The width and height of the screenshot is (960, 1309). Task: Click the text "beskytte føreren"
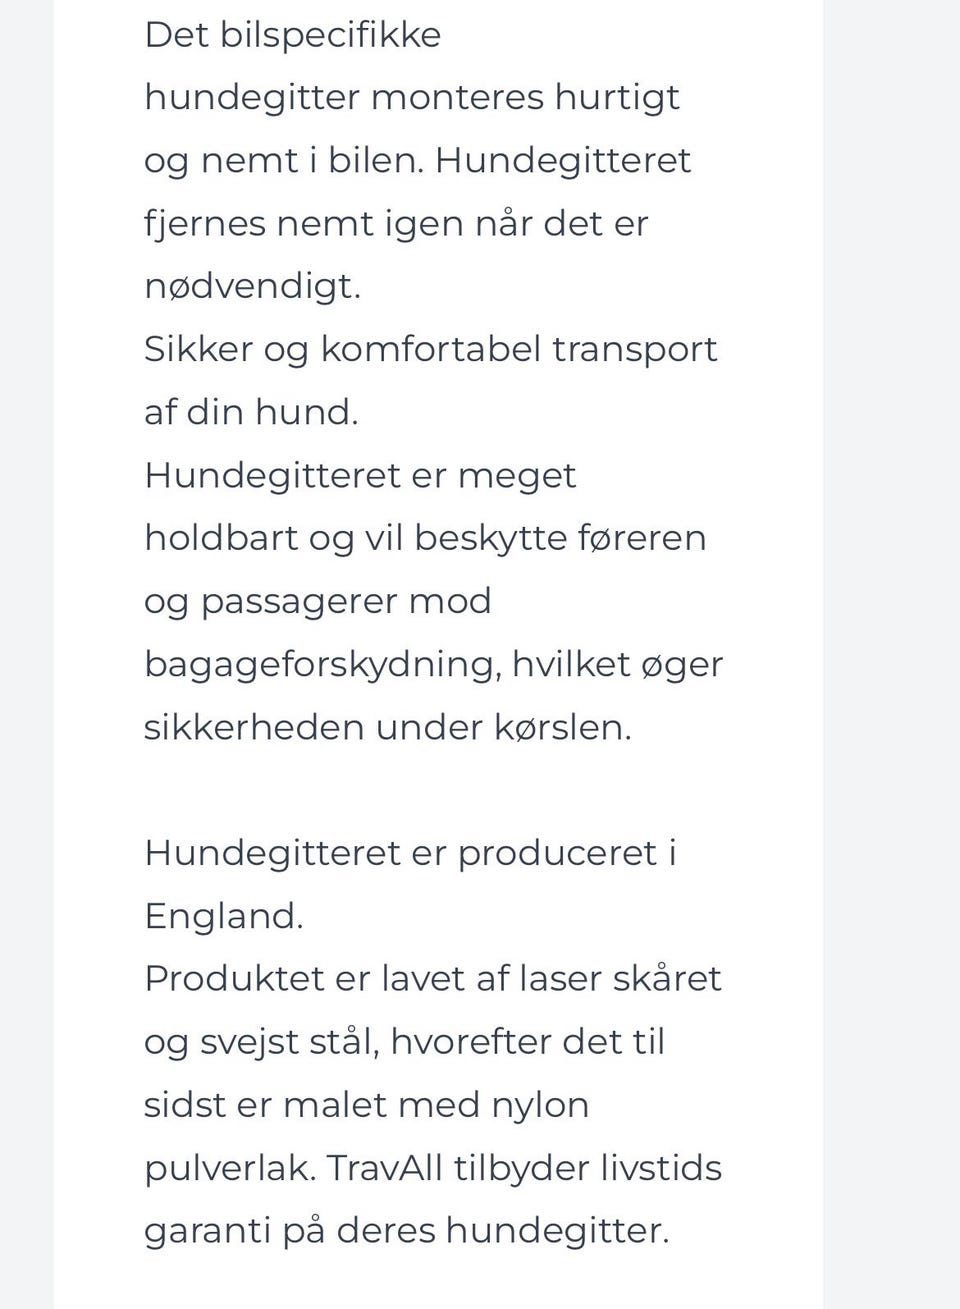560,538
